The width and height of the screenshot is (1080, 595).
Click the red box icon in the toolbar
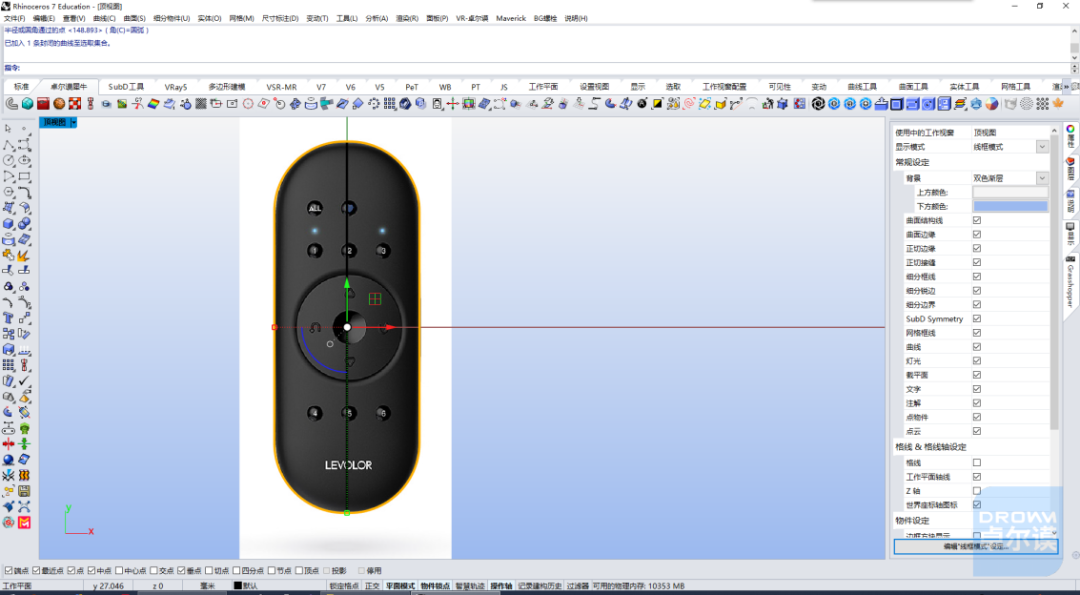(x=43, y=104)
